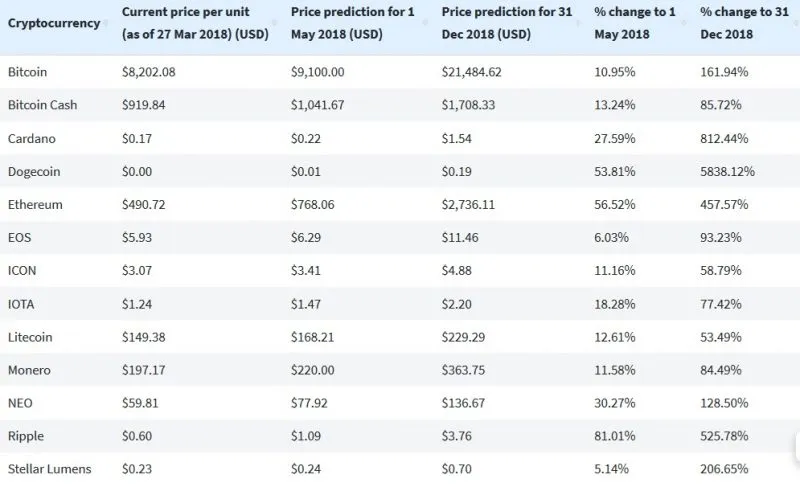Click Dogecoin's 5838.12% change value
The height and width of the screenshot is (491, 800).
(728, 171)
